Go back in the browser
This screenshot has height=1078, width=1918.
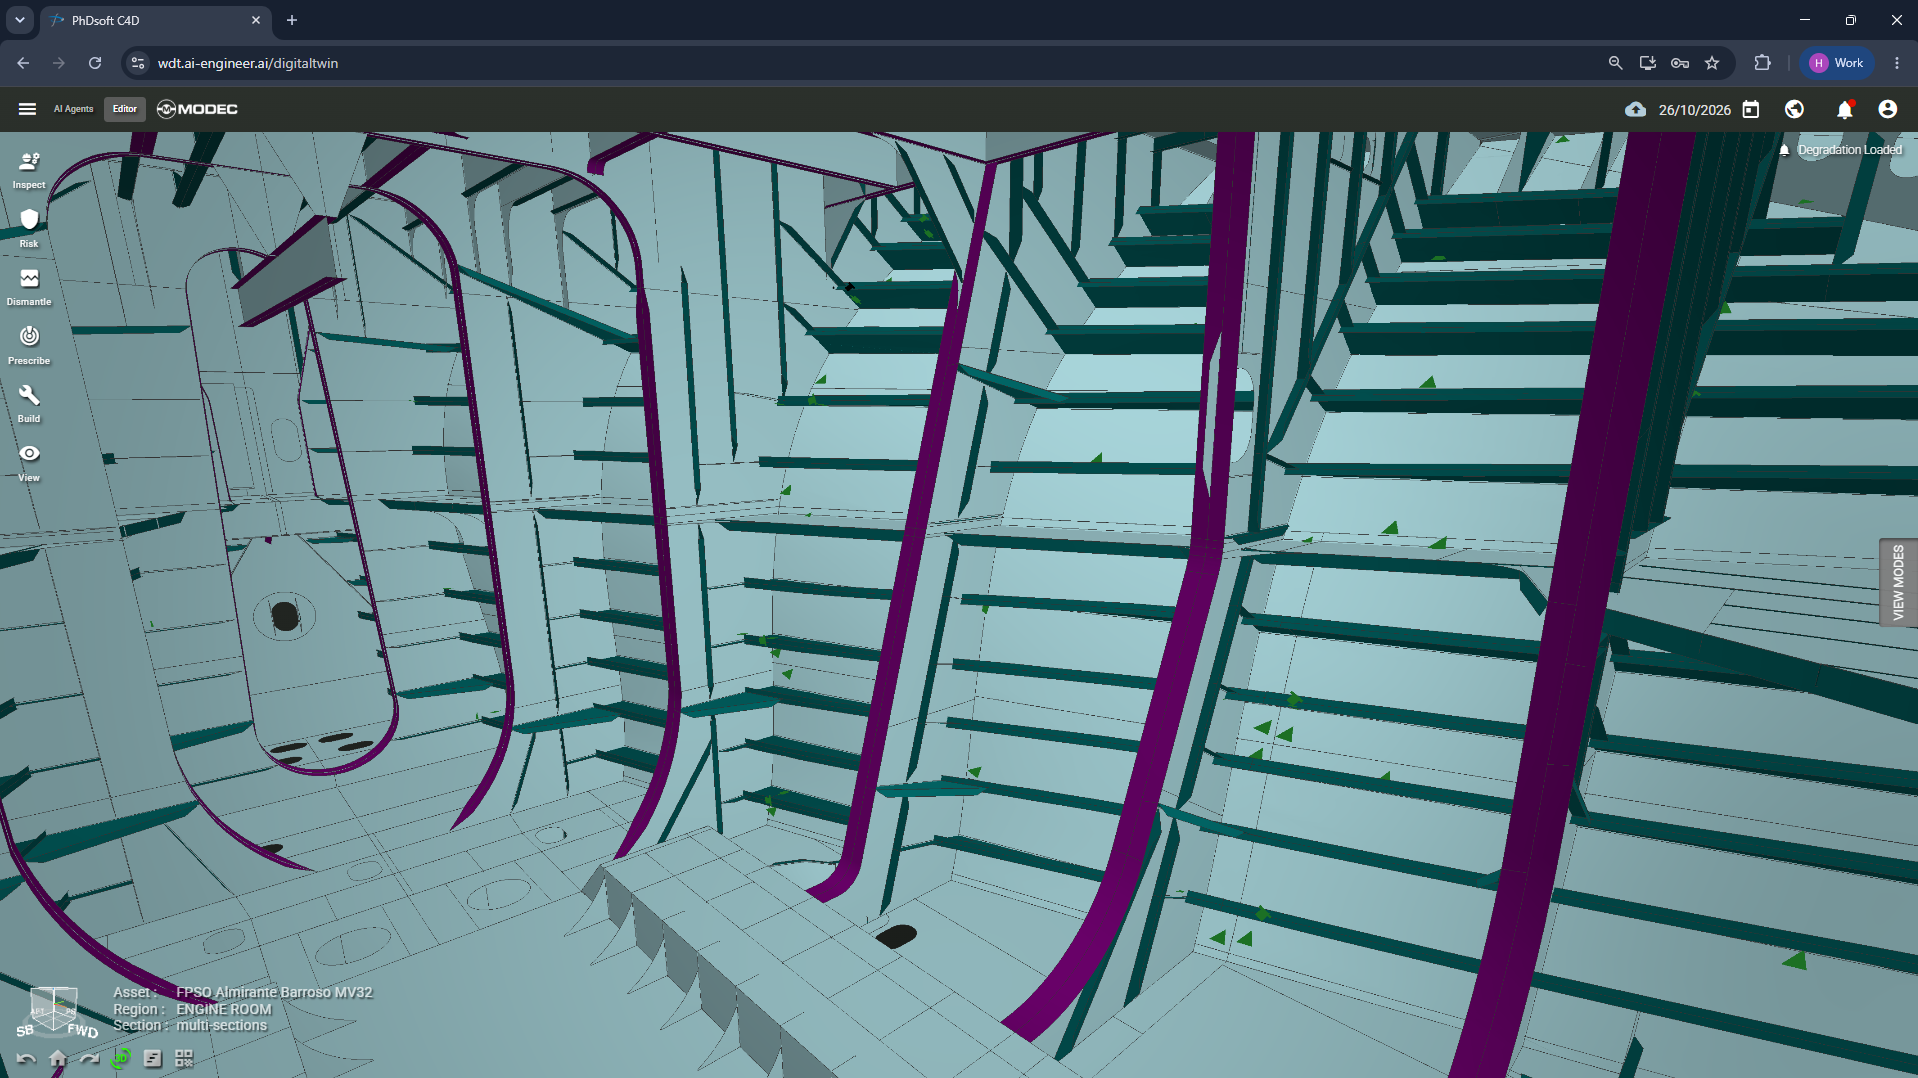click(x=23, y=63)
